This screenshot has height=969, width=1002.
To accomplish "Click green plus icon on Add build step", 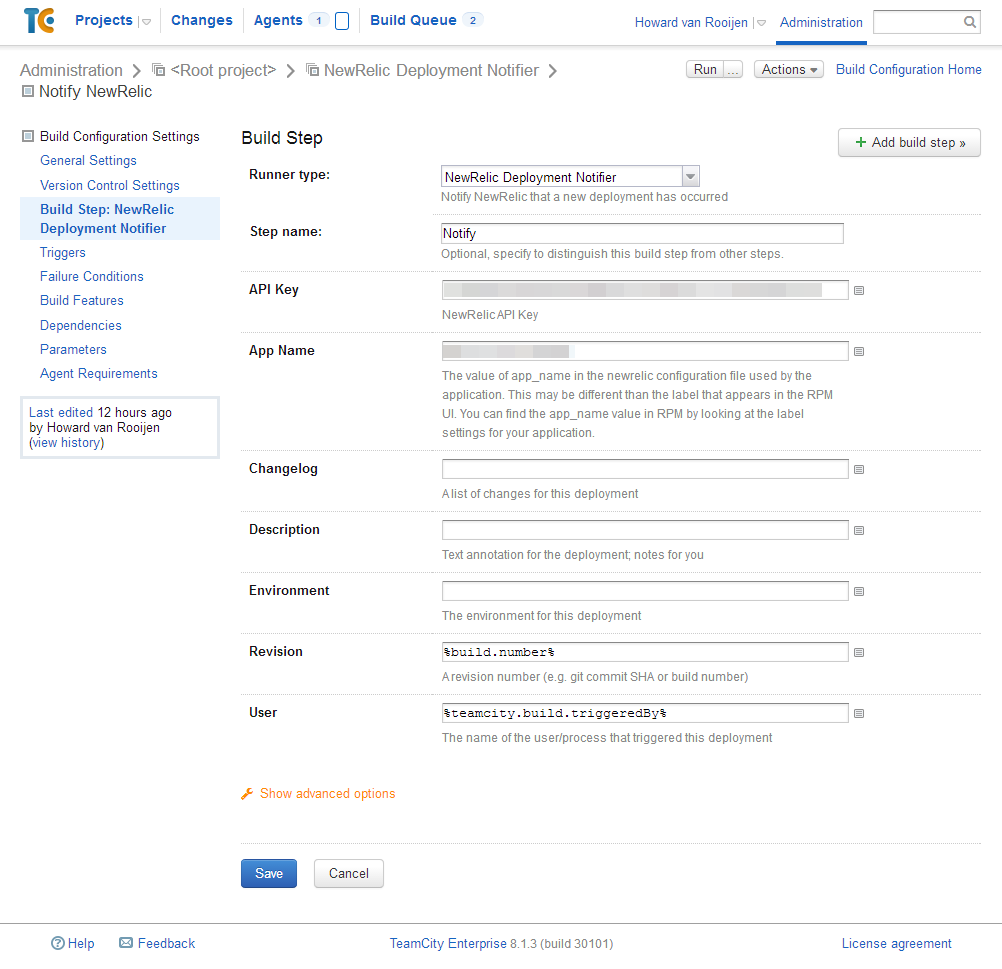I will click(861, 142).
